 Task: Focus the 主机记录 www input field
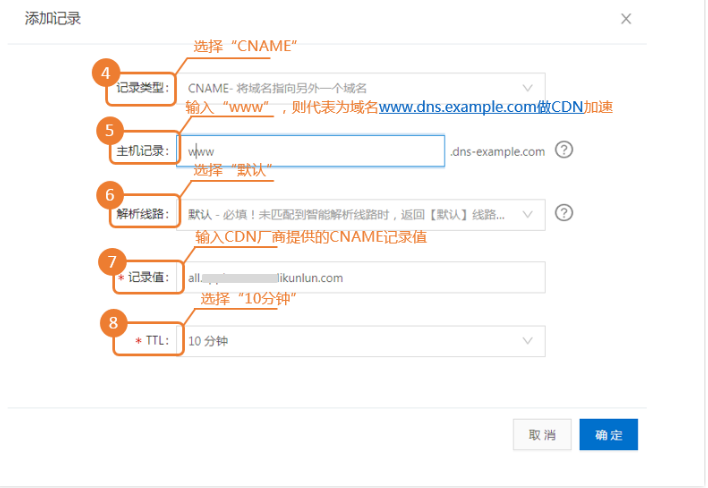[x=311, y=151]
